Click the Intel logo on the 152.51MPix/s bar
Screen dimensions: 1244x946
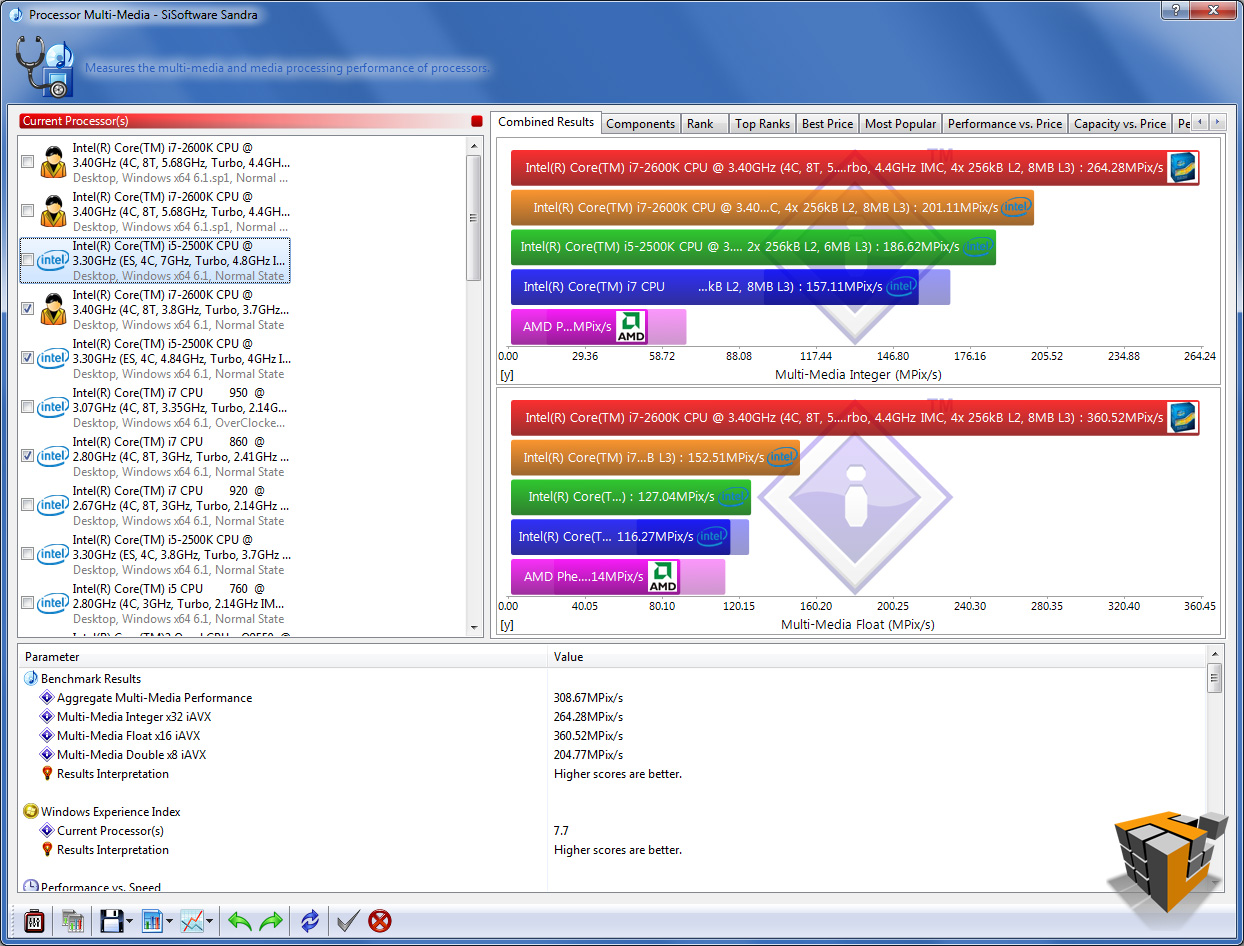(x=782, y=458)
